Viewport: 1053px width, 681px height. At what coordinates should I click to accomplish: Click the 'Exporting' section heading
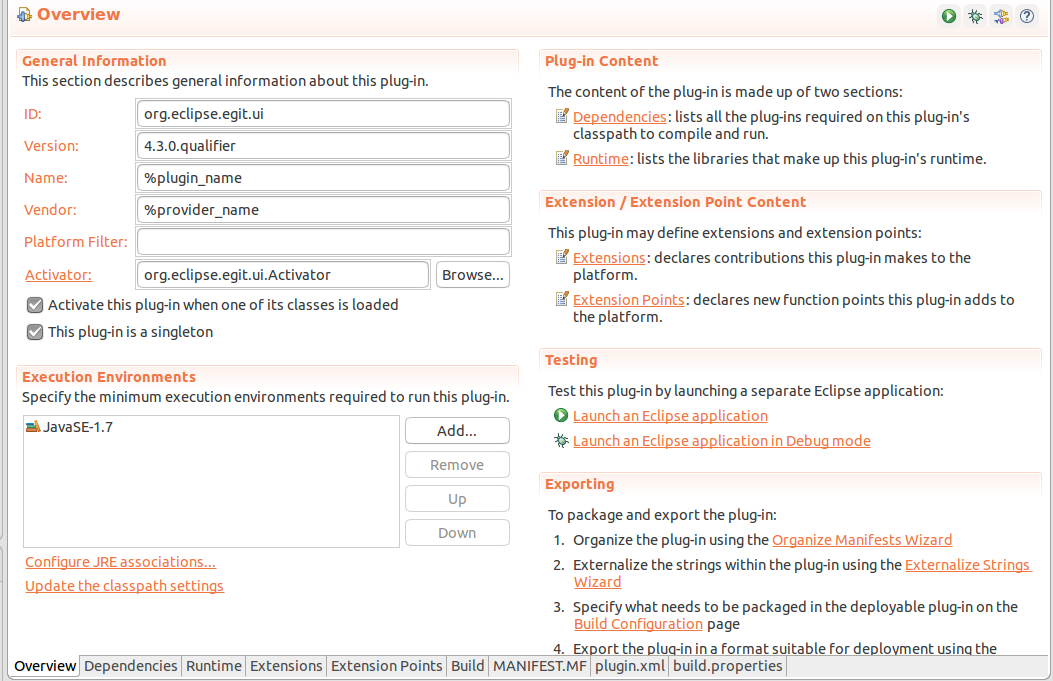point(580,484)
